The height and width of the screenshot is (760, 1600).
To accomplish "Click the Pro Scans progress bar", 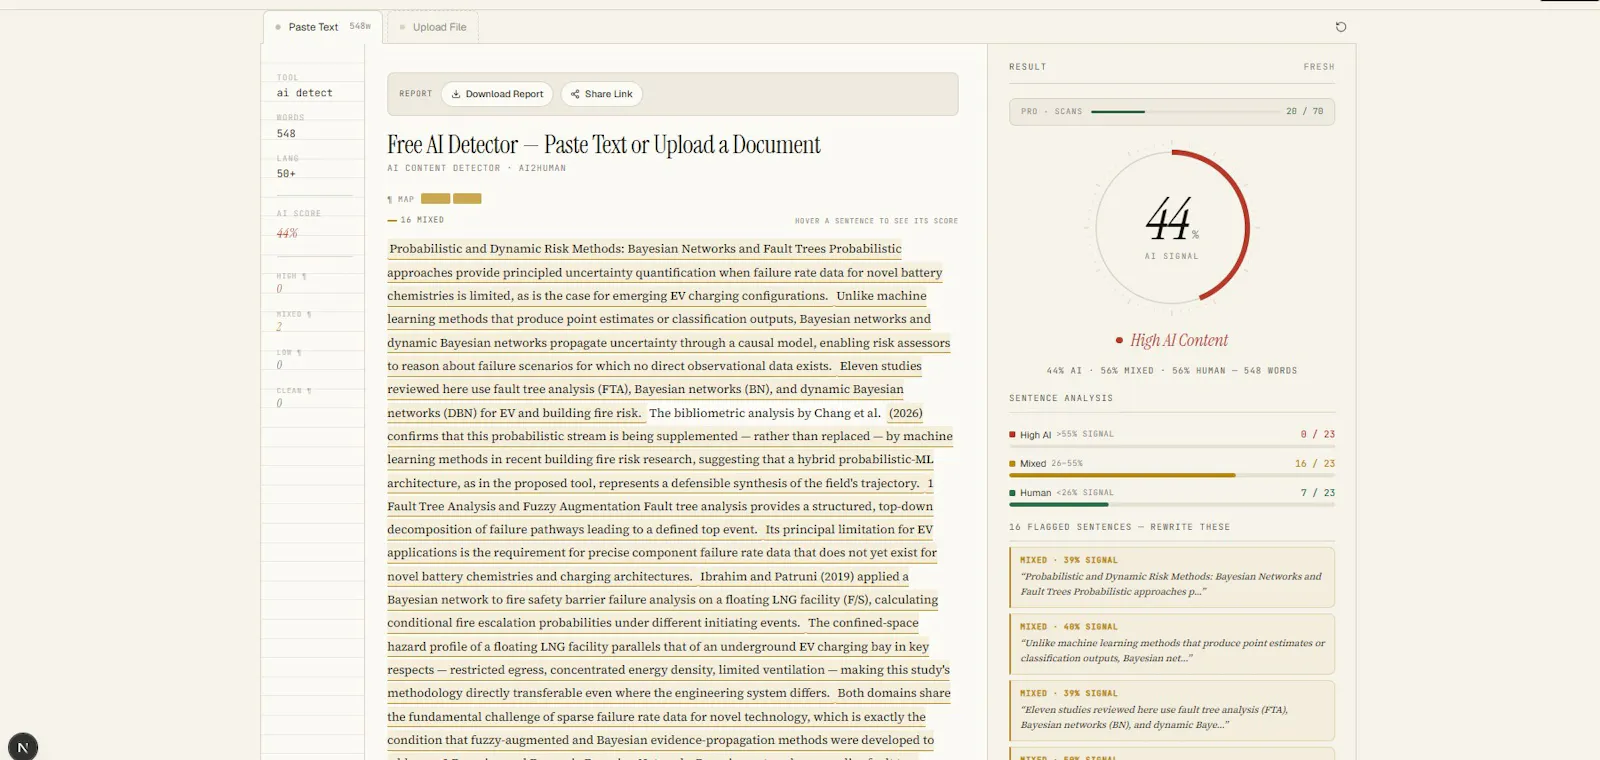I will coord(1184,111).
